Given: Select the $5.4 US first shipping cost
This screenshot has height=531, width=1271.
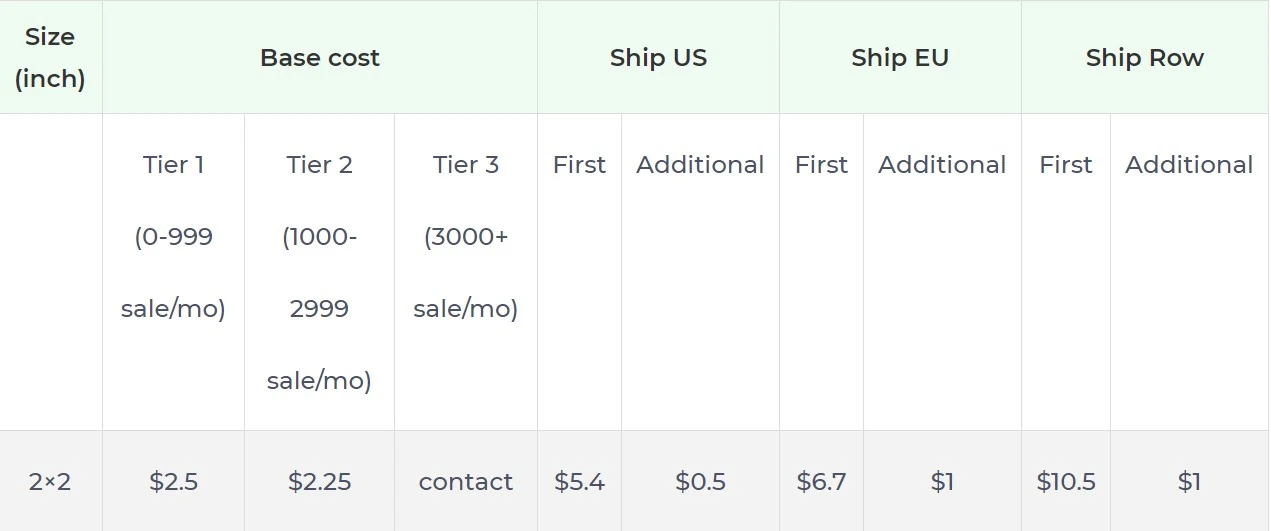Looking at the screenshot, I should coord(579,482).
